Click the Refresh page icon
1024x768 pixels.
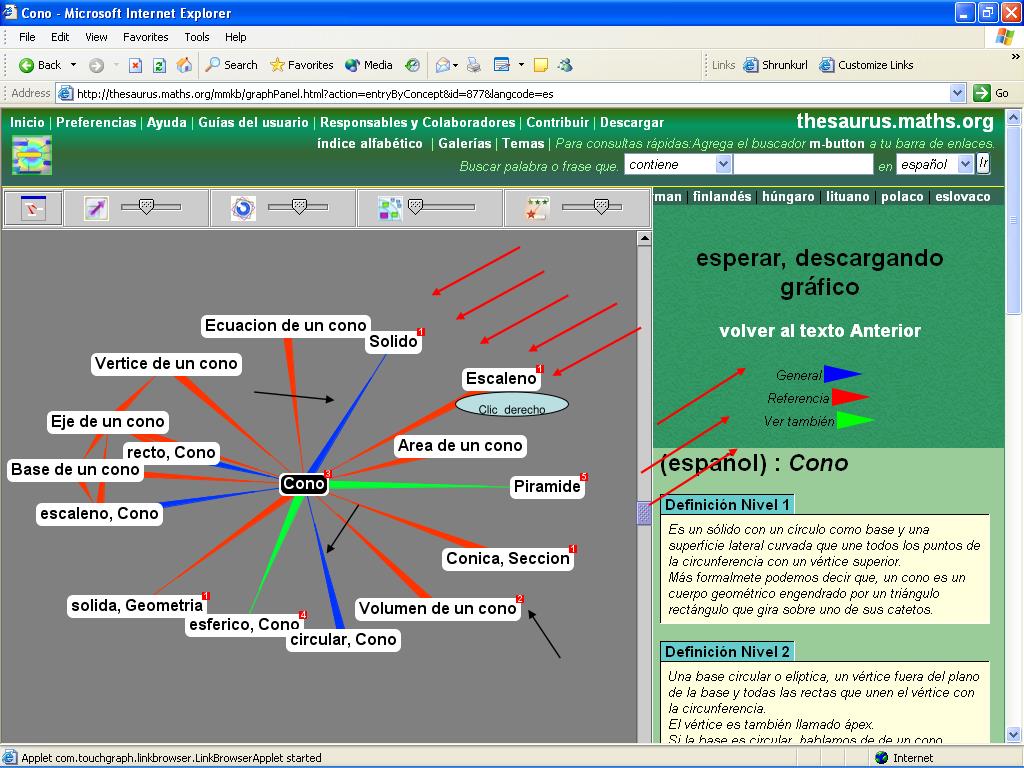coord(159,65)
